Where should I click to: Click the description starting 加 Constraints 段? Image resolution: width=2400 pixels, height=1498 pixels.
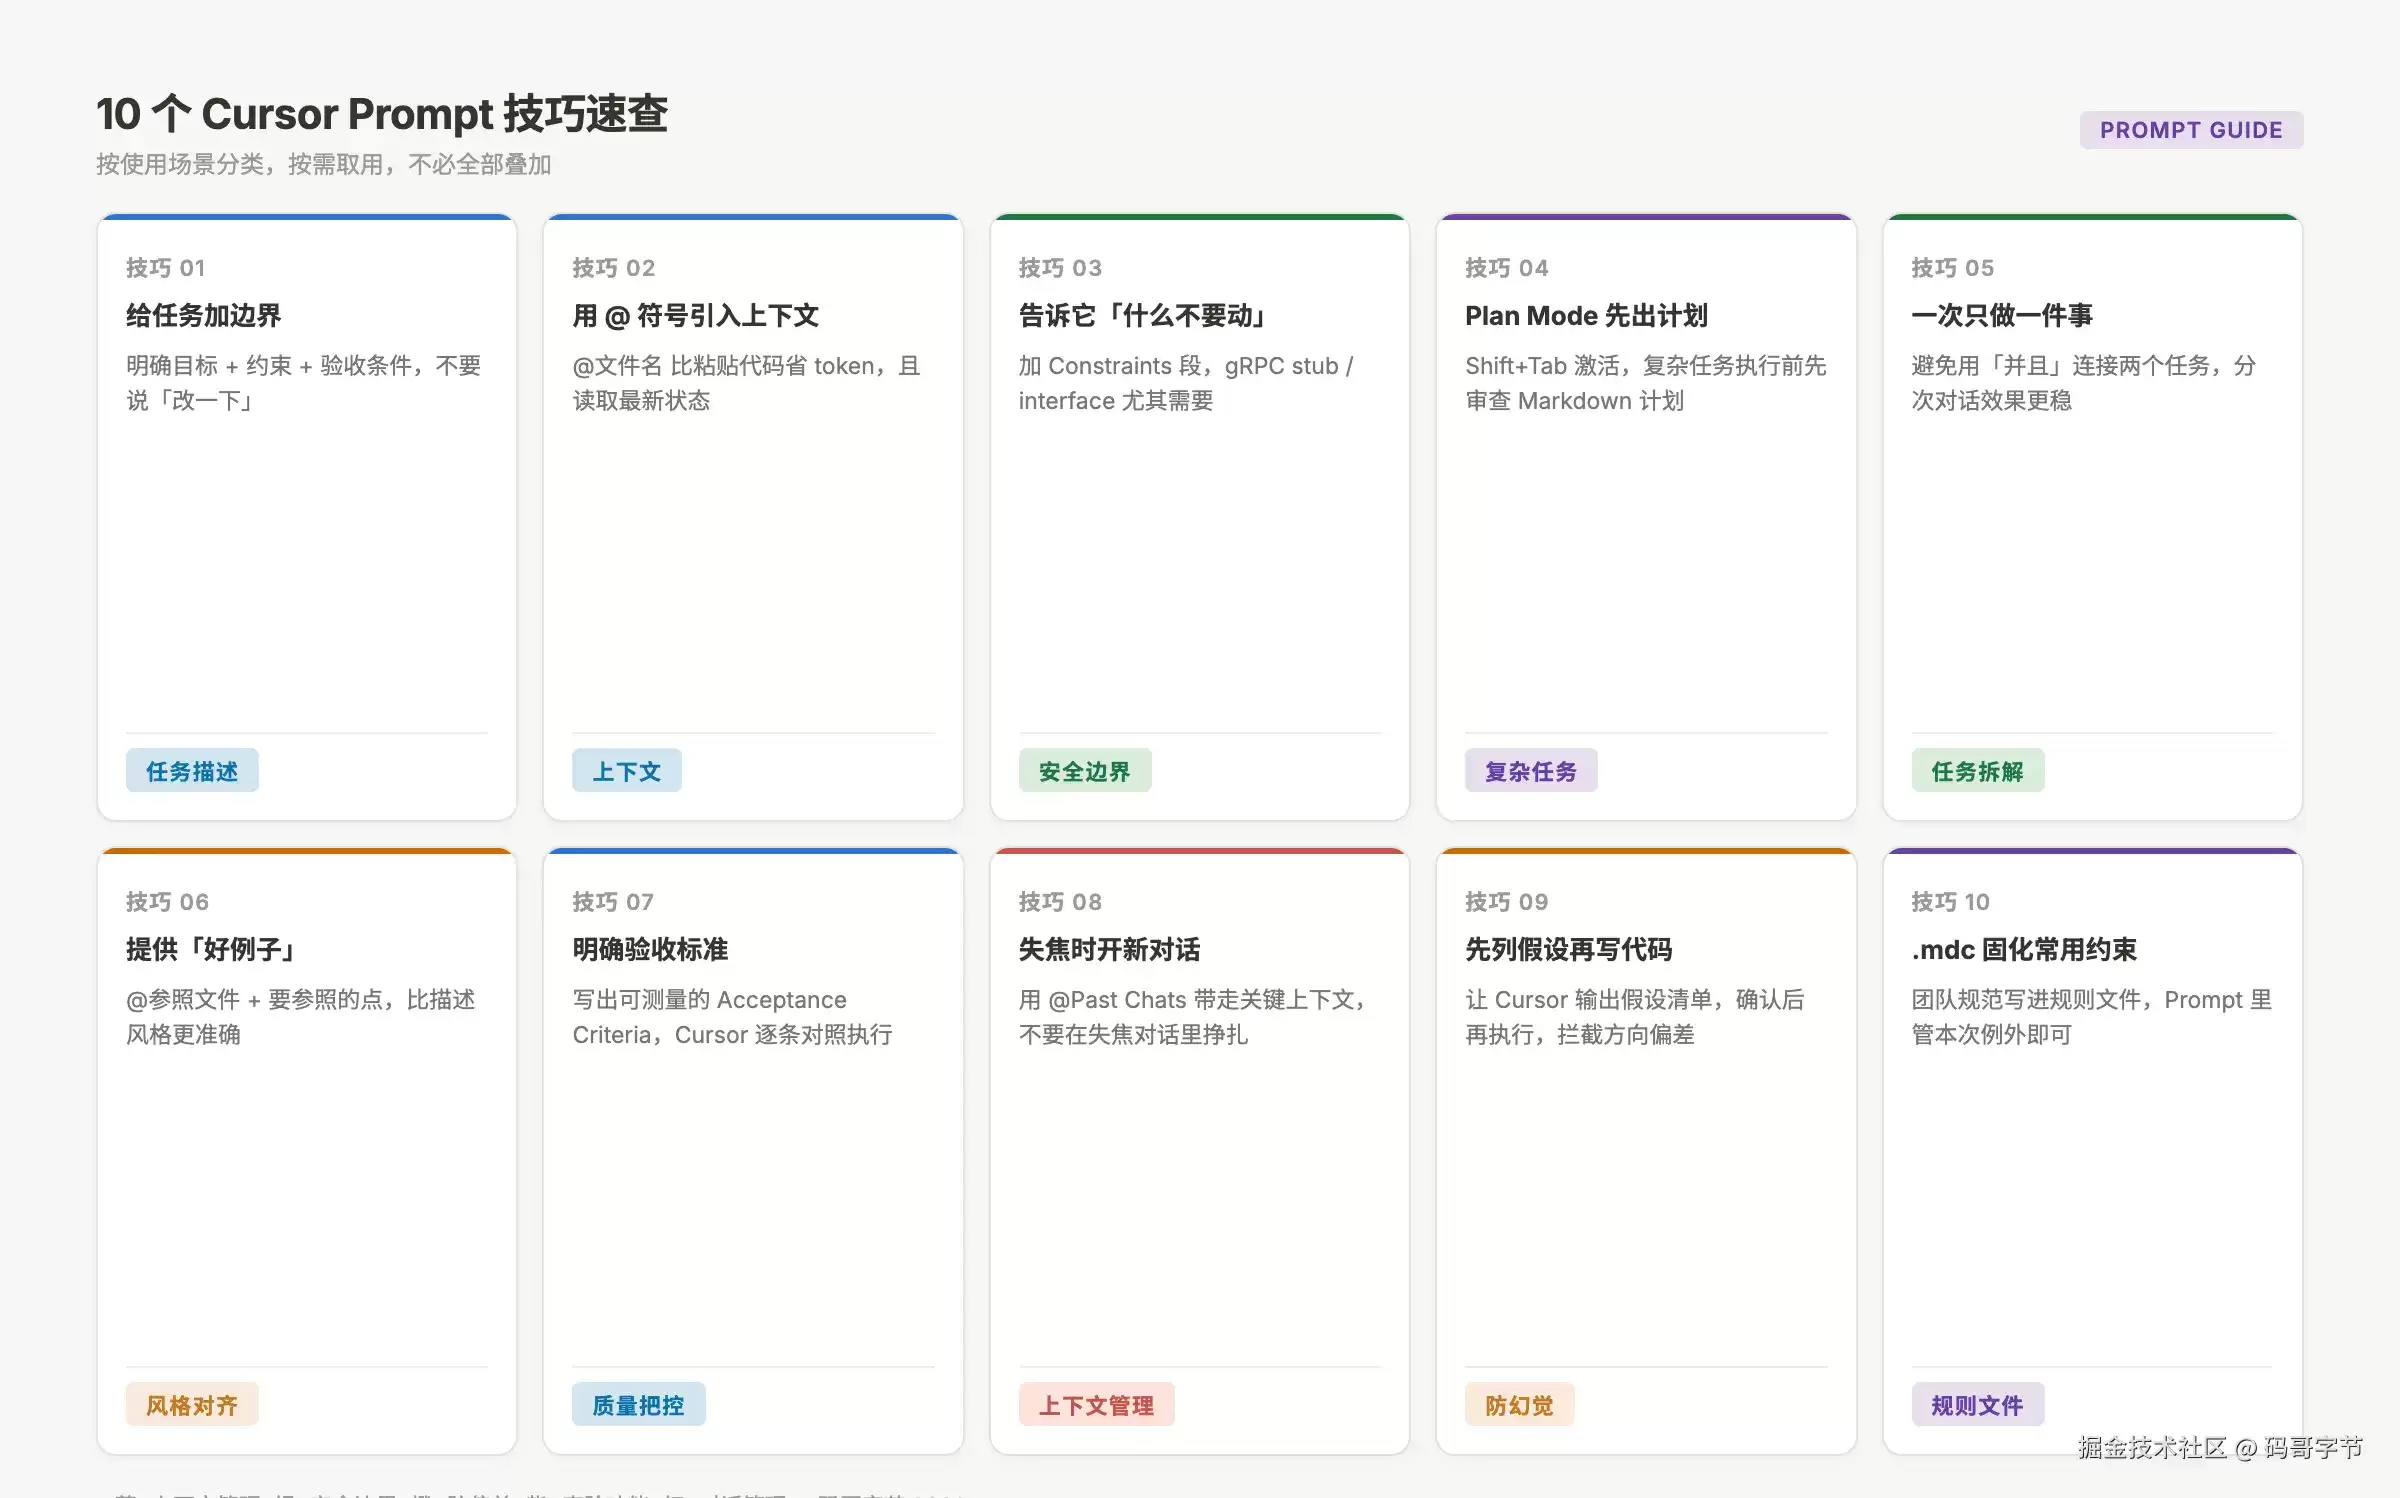(1186, 383)
